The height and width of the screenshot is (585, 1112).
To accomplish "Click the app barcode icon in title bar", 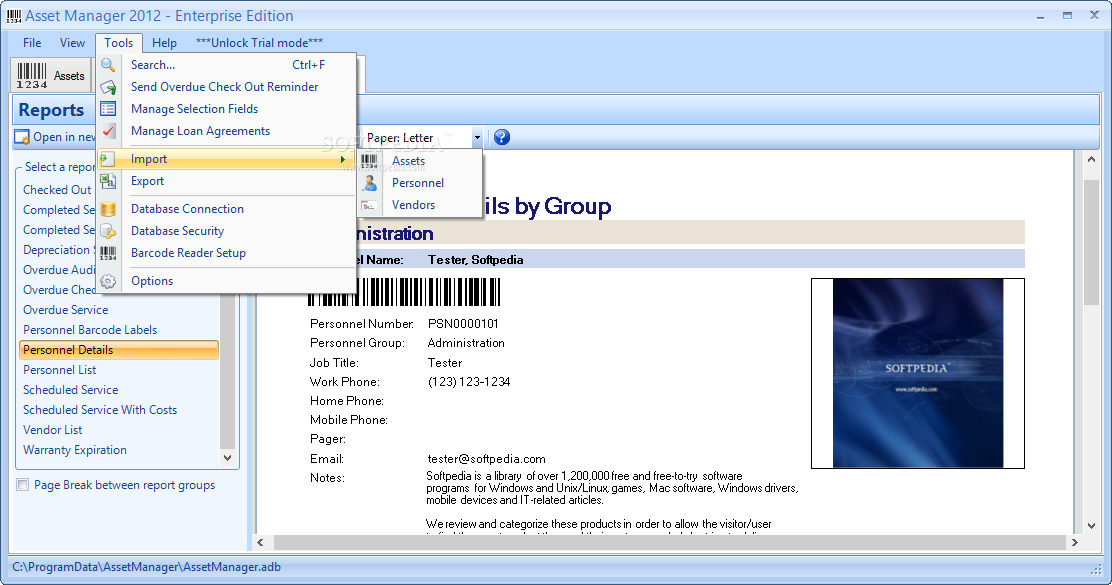I will pyautogui.click(x=13, y=16).
